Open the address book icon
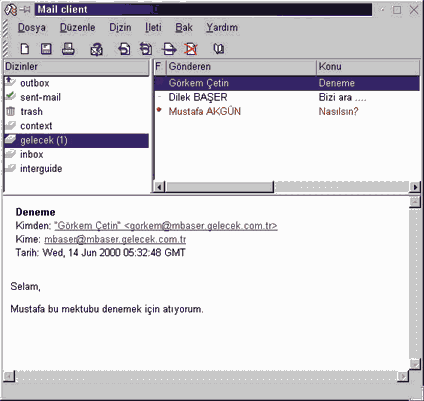The image size is (424, 401). (219, 49)
